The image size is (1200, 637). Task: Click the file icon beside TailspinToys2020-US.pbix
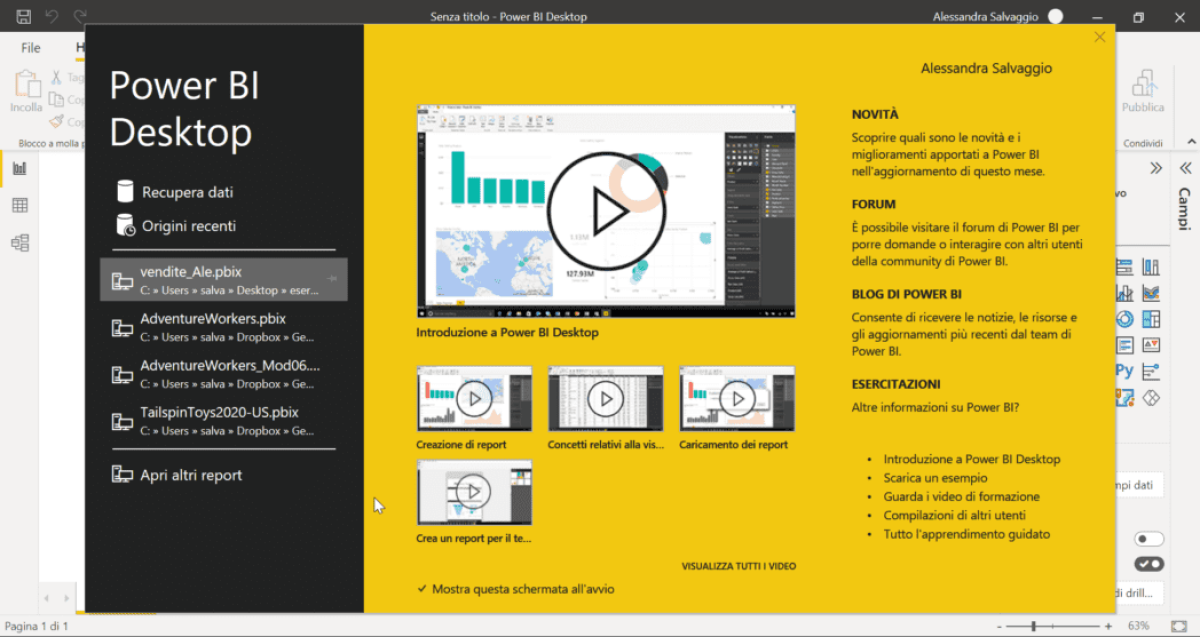pos(122,421)
